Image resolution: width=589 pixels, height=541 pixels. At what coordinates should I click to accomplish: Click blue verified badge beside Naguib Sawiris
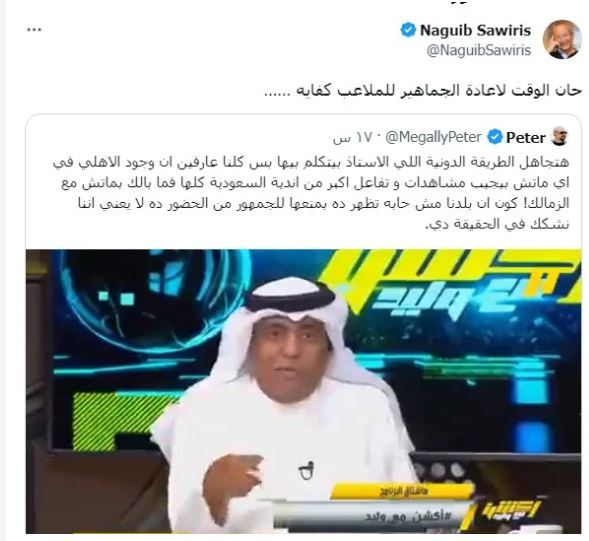tap(408, 30)
